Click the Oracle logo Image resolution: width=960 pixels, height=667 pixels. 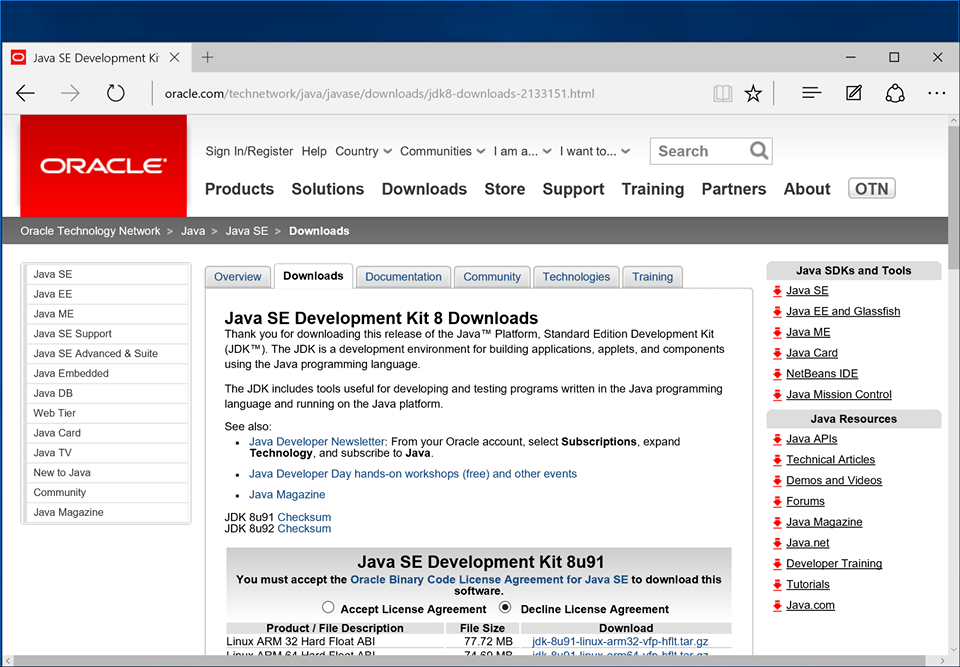(103, 166)
